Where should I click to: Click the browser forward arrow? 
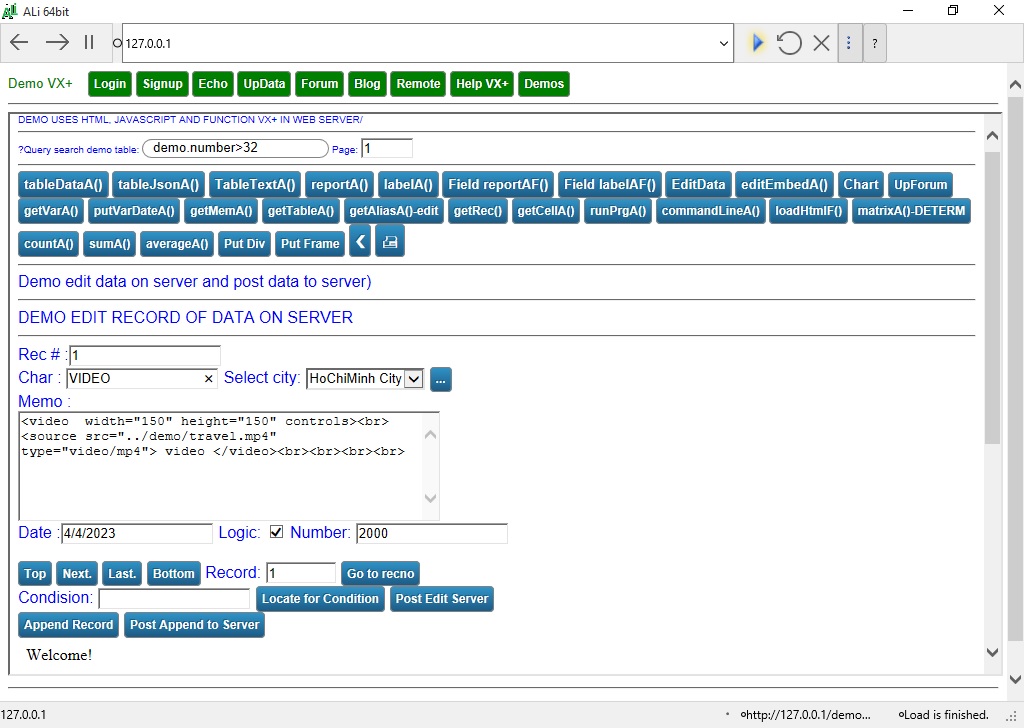point(57,42)
